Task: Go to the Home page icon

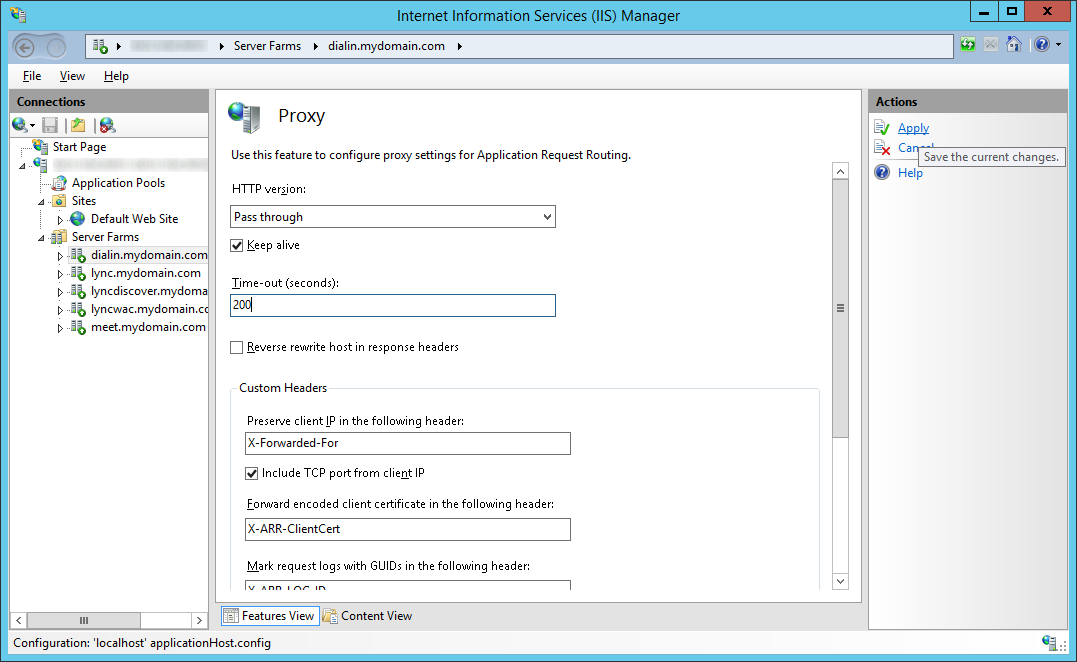Action: (x=1014, y=45)
